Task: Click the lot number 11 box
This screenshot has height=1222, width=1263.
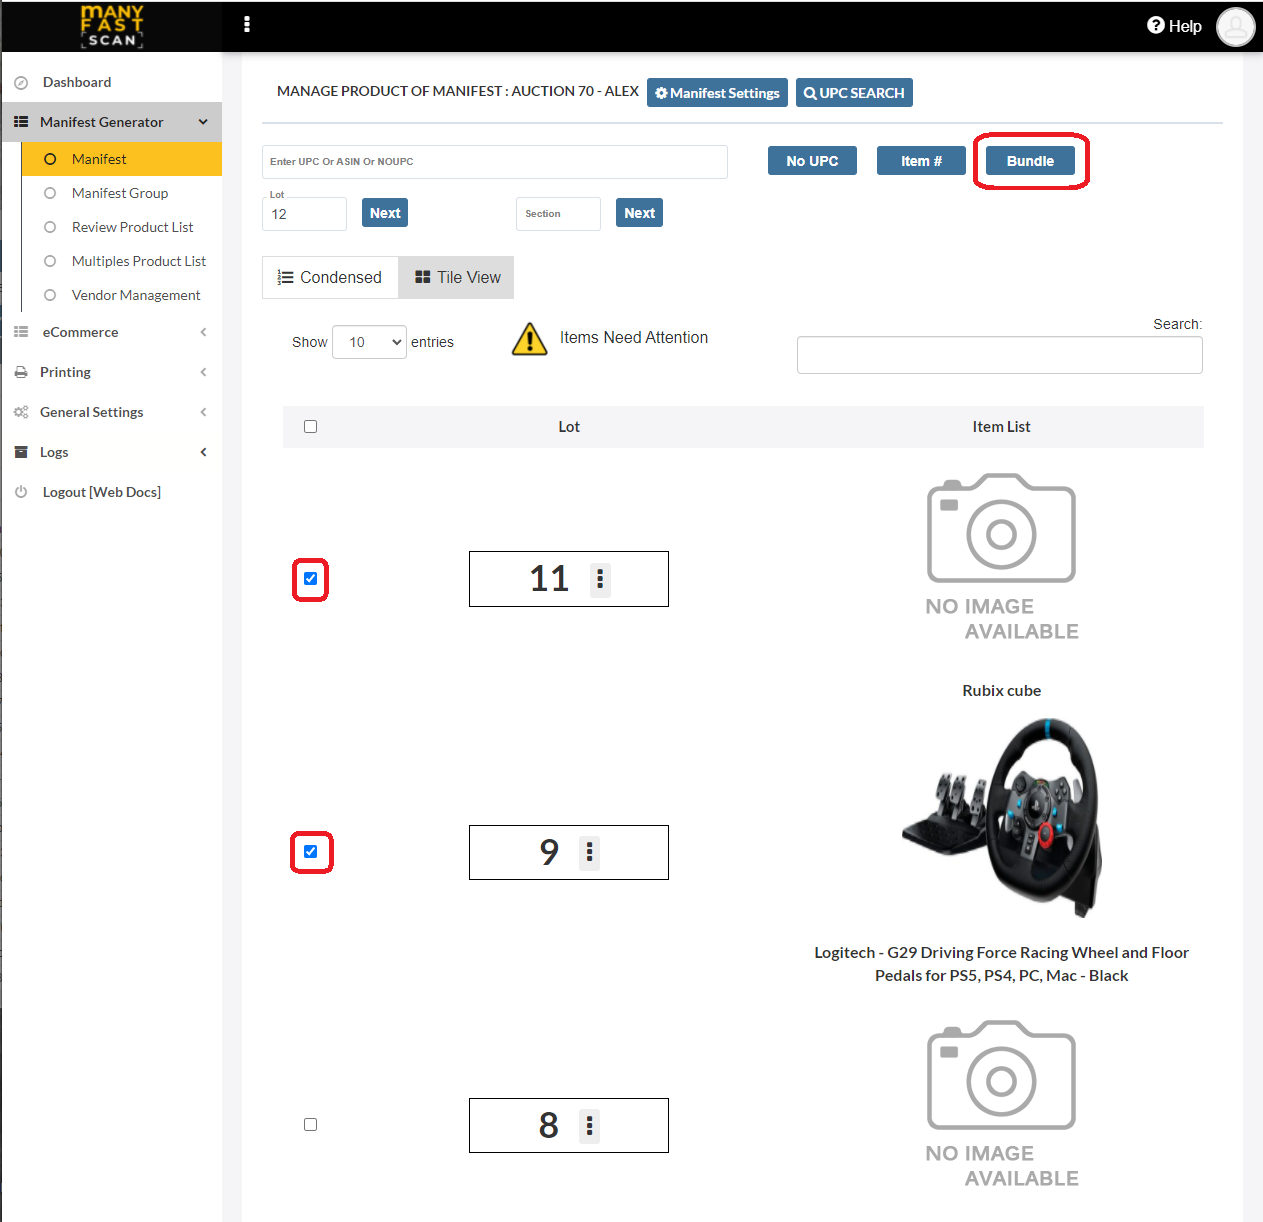Action: [x=569, y=579]
